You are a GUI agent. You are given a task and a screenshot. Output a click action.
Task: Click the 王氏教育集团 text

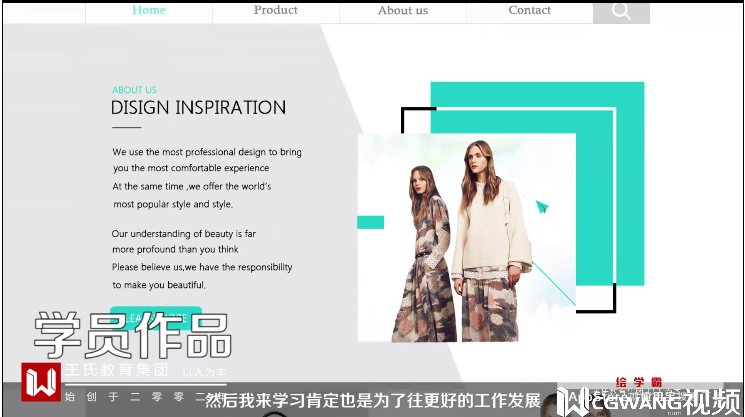coord(116,370)
